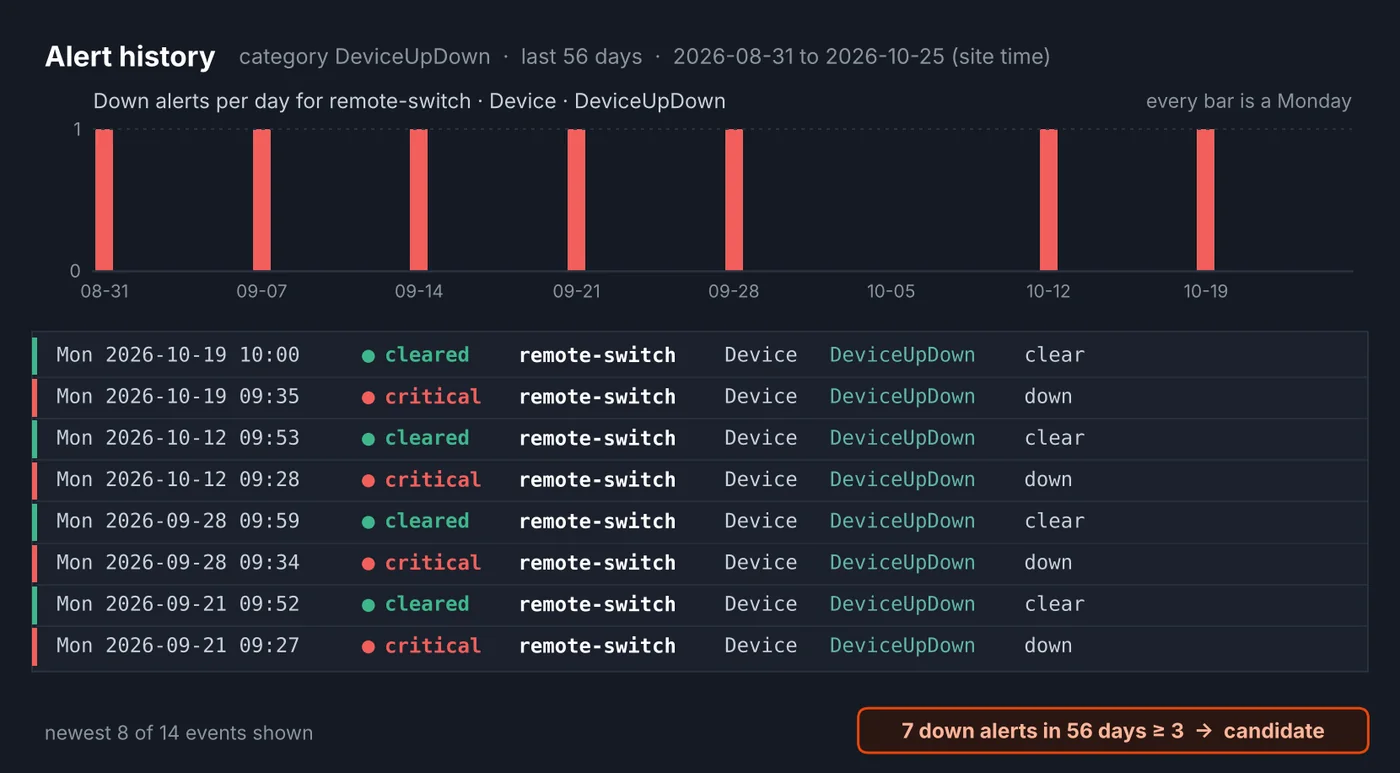Click remote-switch in 10-19 10:00 row
Image resolution: width=1400 pixels, height=773 pixels.
[x=597, y=355]
